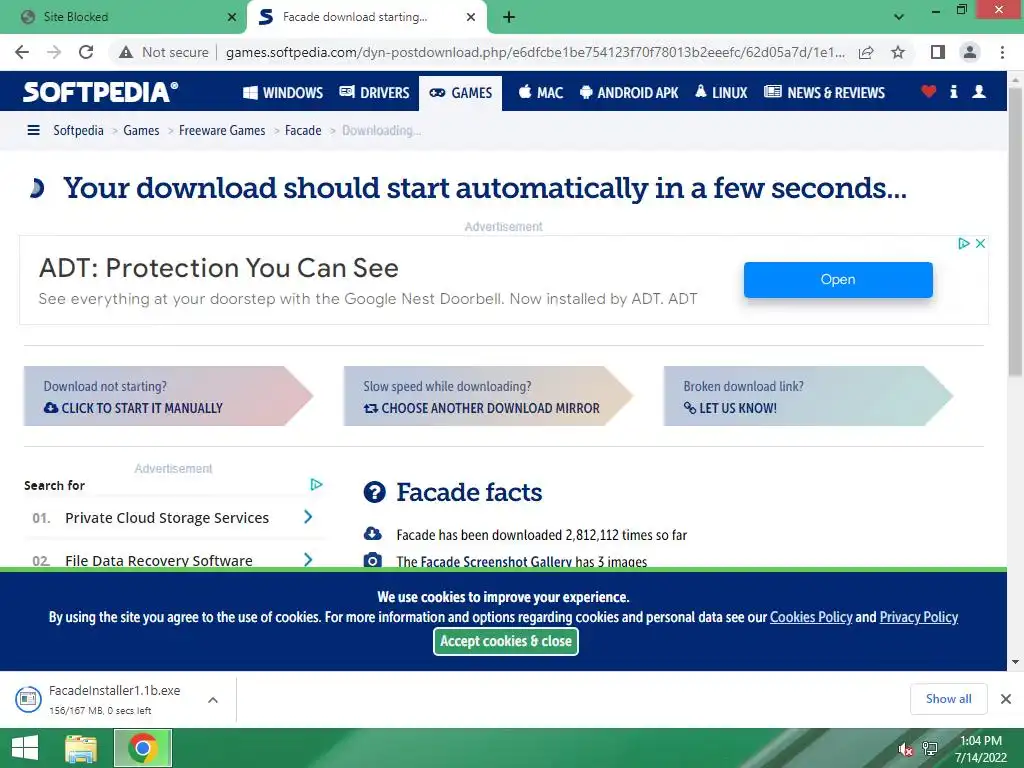Go back using the browser back arrow
Screen dimensions: 1024x768
click(22, 52)
